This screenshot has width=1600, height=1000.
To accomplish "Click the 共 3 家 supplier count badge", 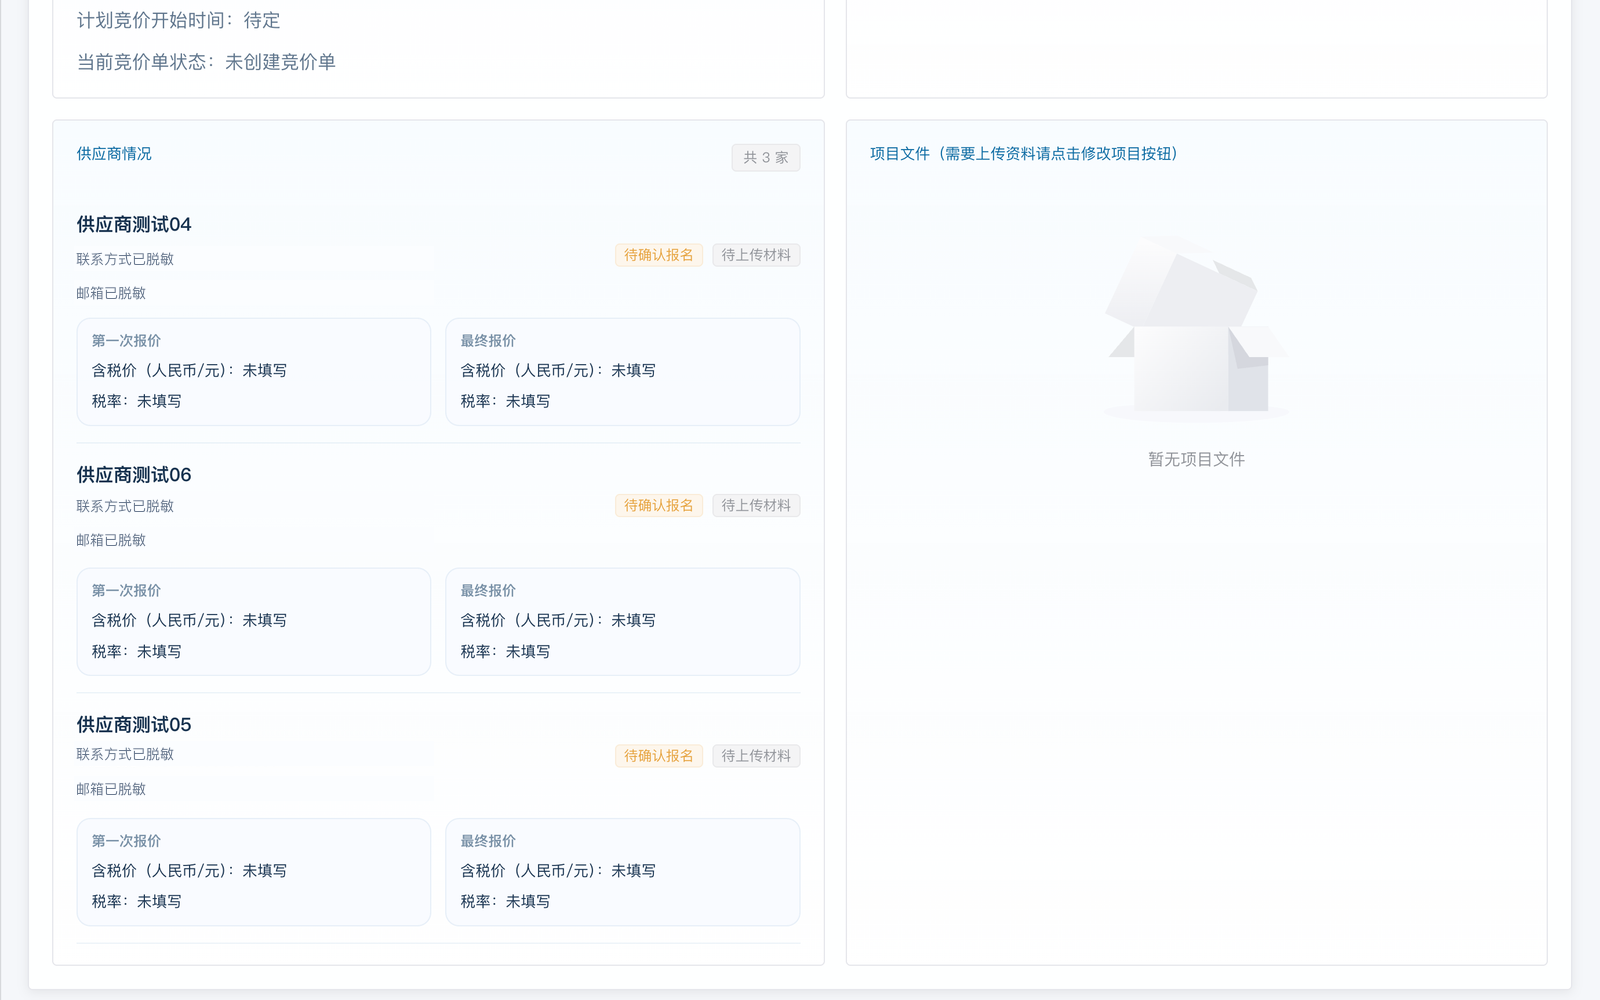I will (765, 158).
